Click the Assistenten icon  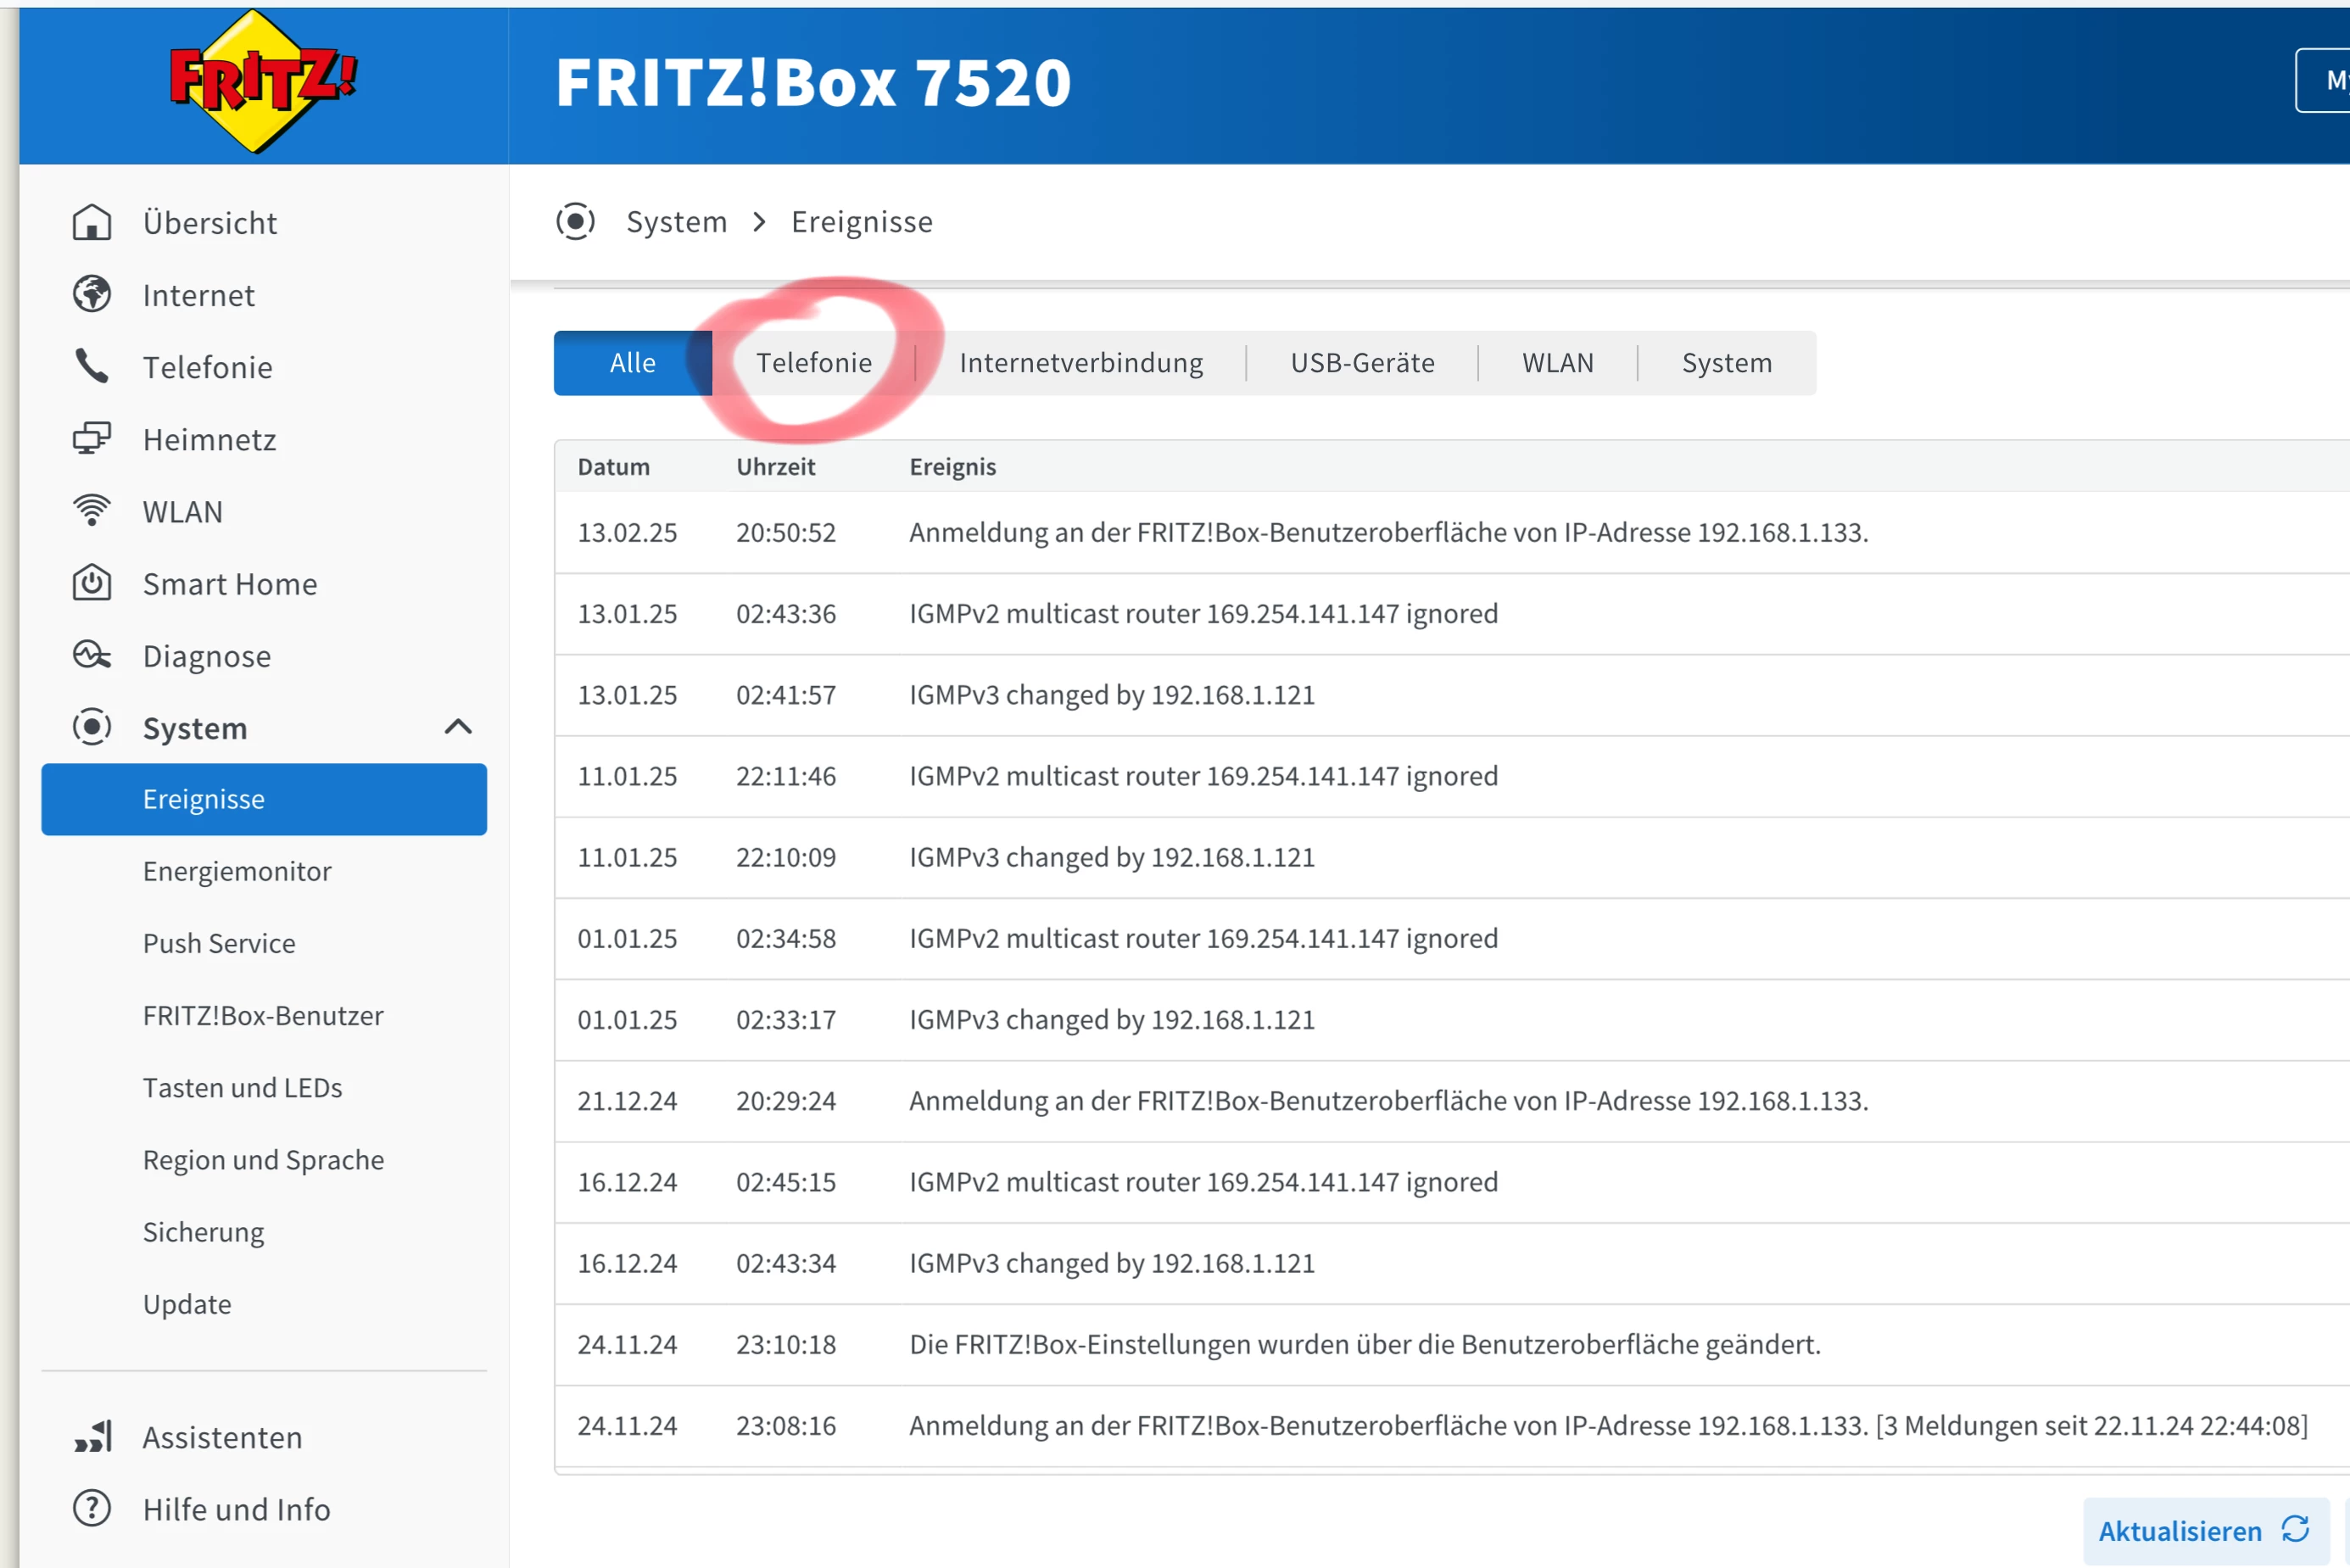[x=92, y=1437]
